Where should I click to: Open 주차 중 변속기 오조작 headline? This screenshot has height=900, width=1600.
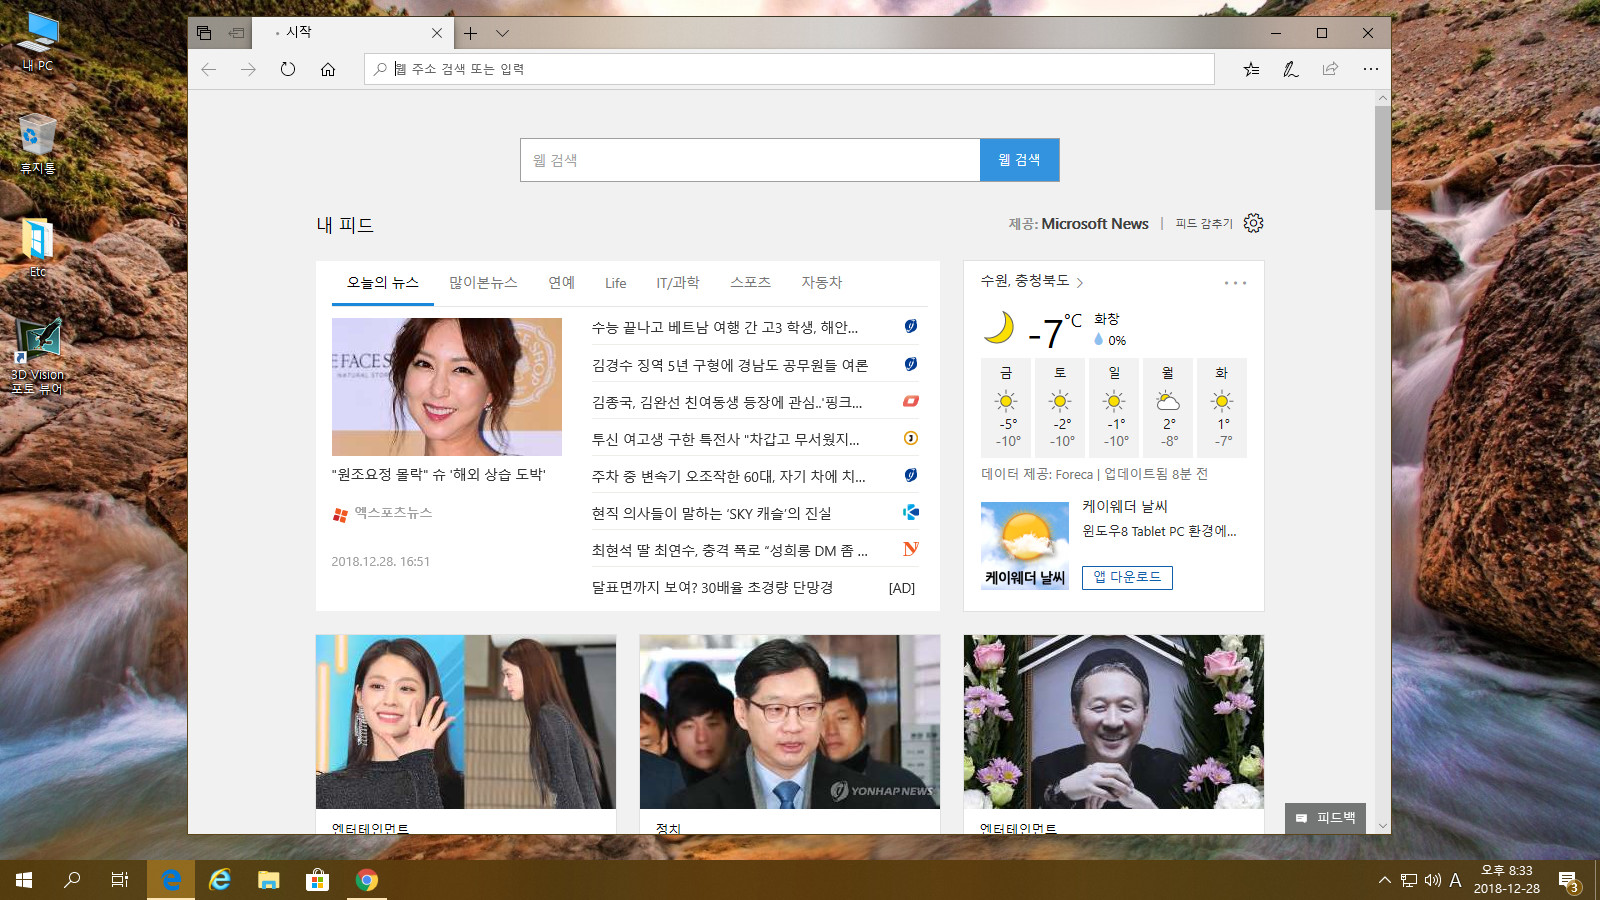[x=729, y=476]
